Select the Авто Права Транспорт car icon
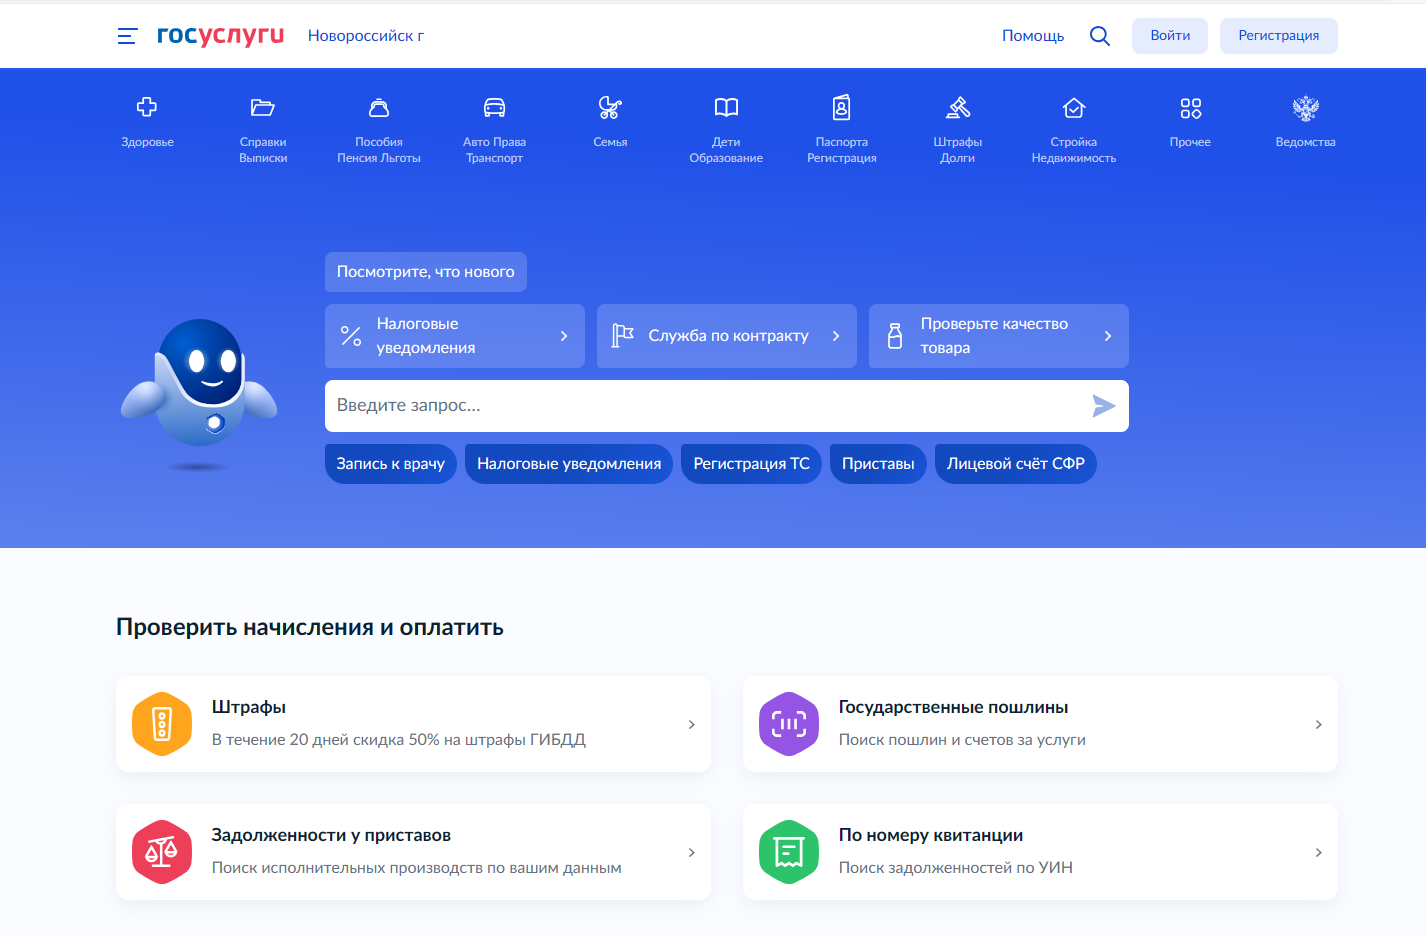Image resolution: width=1426 pixels, height=936 pixels. click(x=494, y=107)
